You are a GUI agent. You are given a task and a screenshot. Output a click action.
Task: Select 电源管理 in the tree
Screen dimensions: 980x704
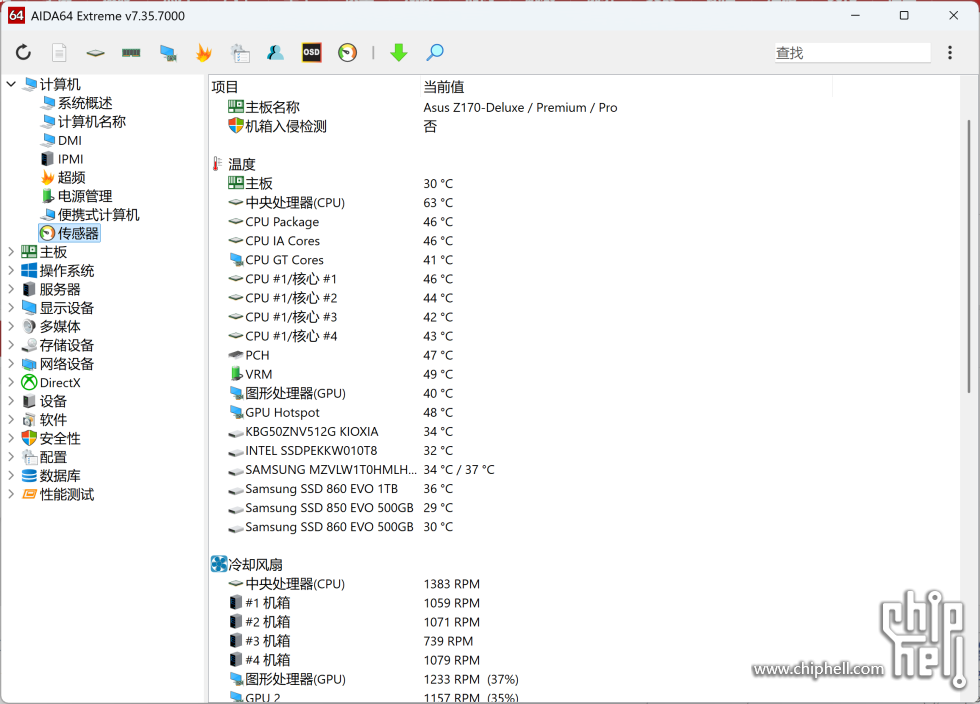coord(77,196)
